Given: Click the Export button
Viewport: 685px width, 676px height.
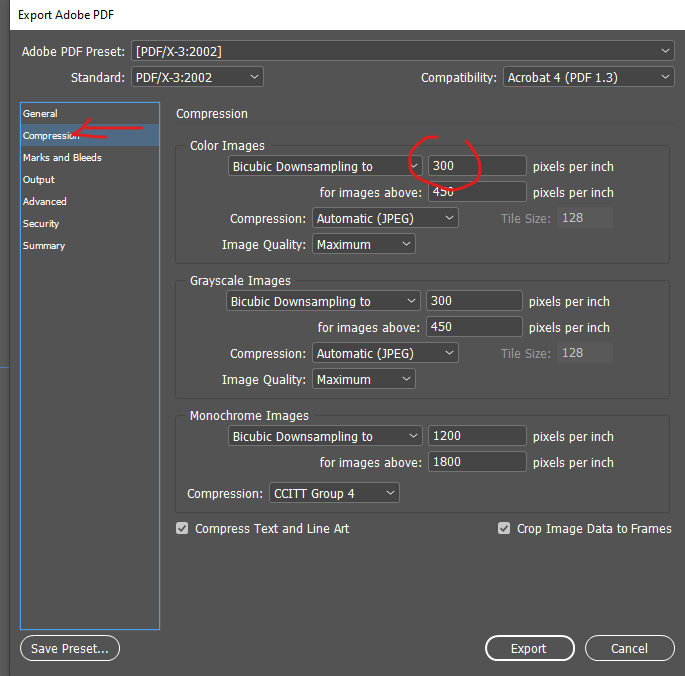Looking at the screenshot, I should (529, 648).
